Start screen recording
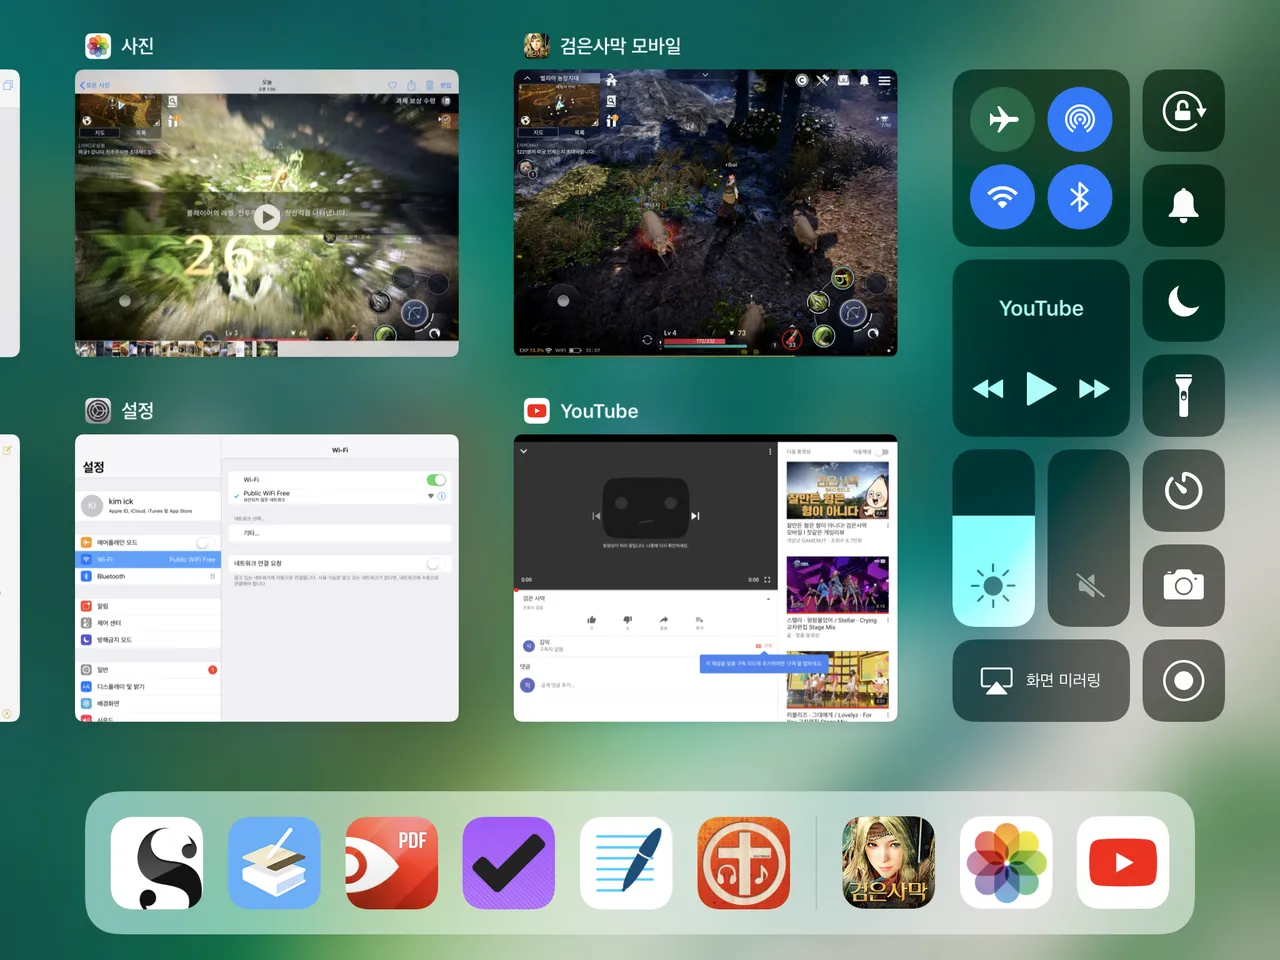 (x=1184, y=681)
